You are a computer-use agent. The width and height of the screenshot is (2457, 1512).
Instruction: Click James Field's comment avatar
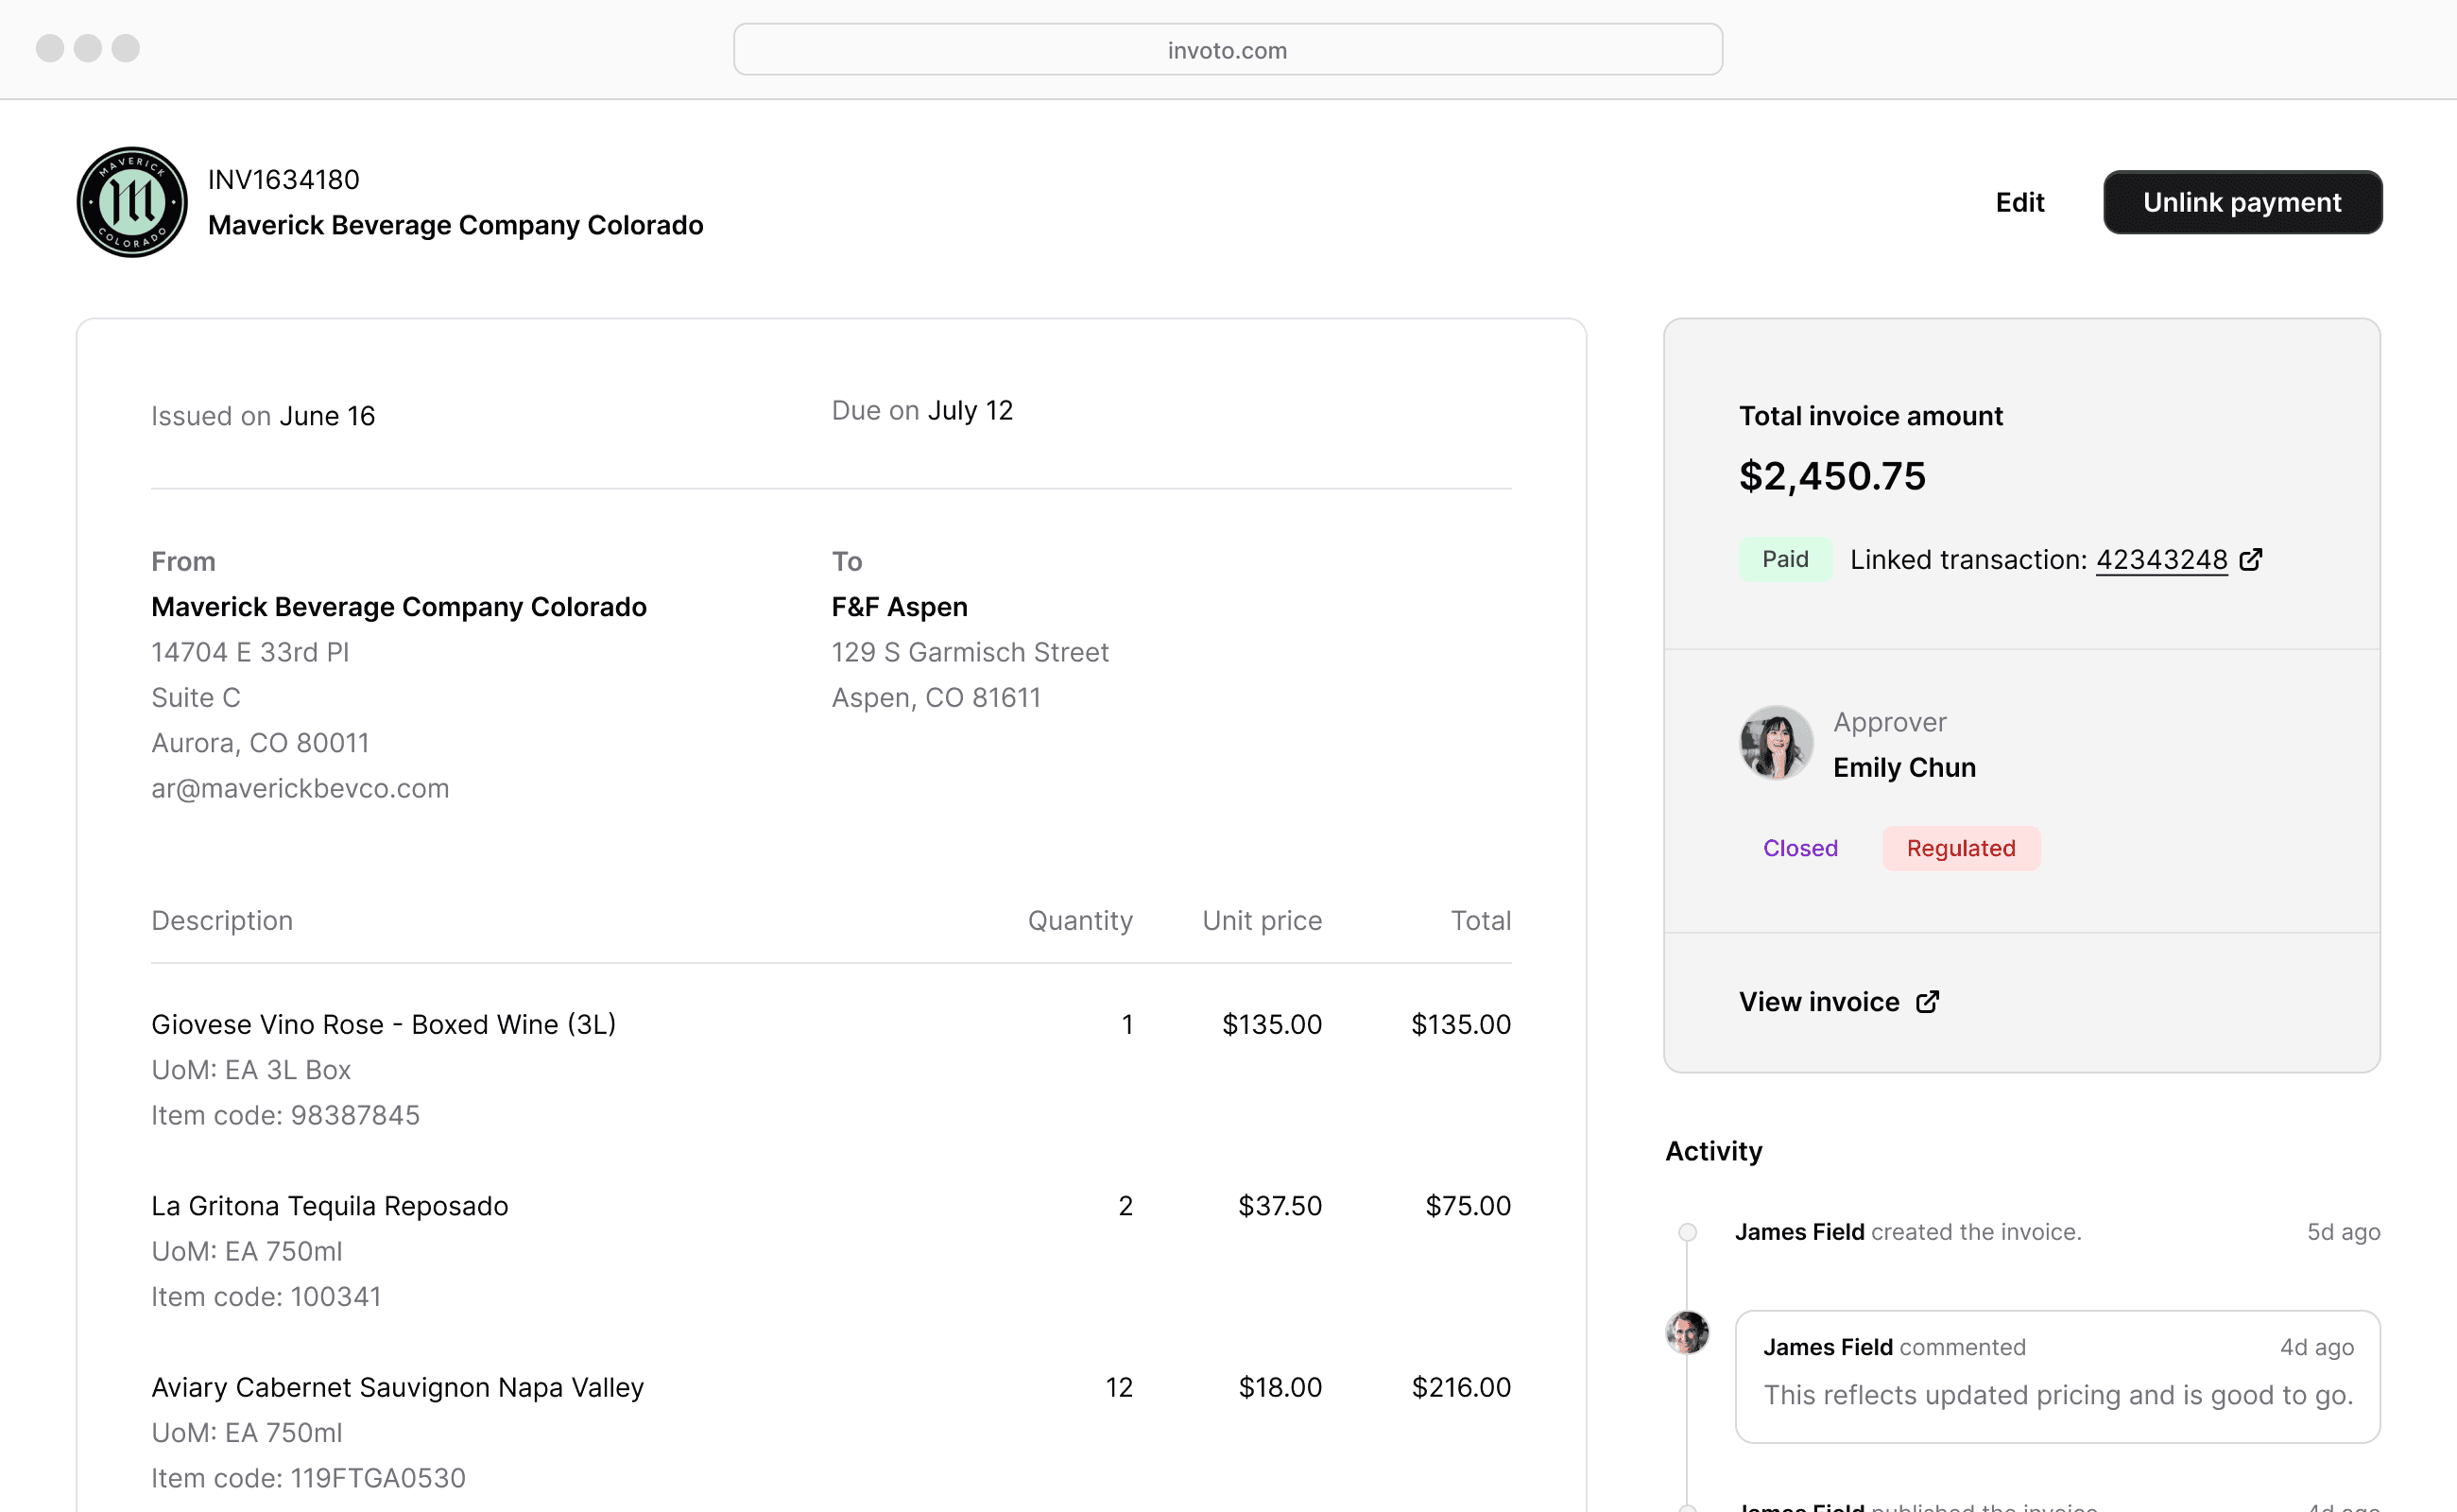click(1687, 1332)
